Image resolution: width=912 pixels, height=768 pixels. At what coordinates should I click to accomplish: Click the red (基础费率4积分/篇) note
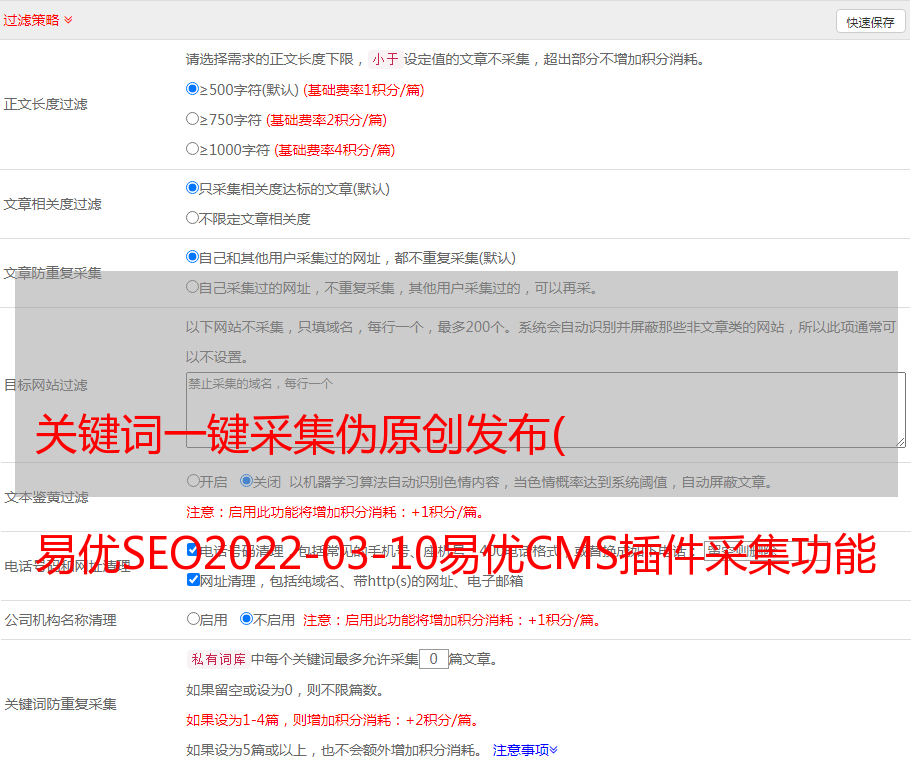click(335, 150)
